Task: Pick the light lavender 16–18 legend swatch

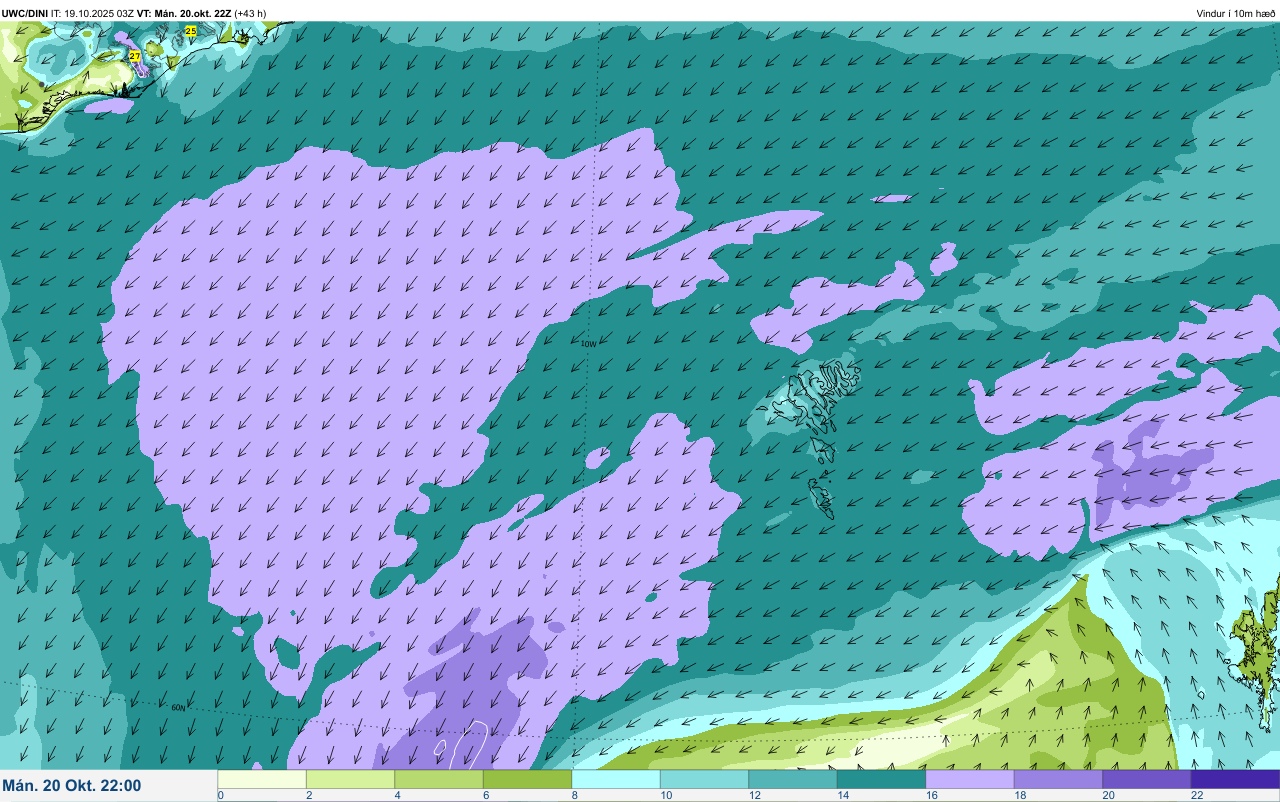Action: (x=969, y=779)
